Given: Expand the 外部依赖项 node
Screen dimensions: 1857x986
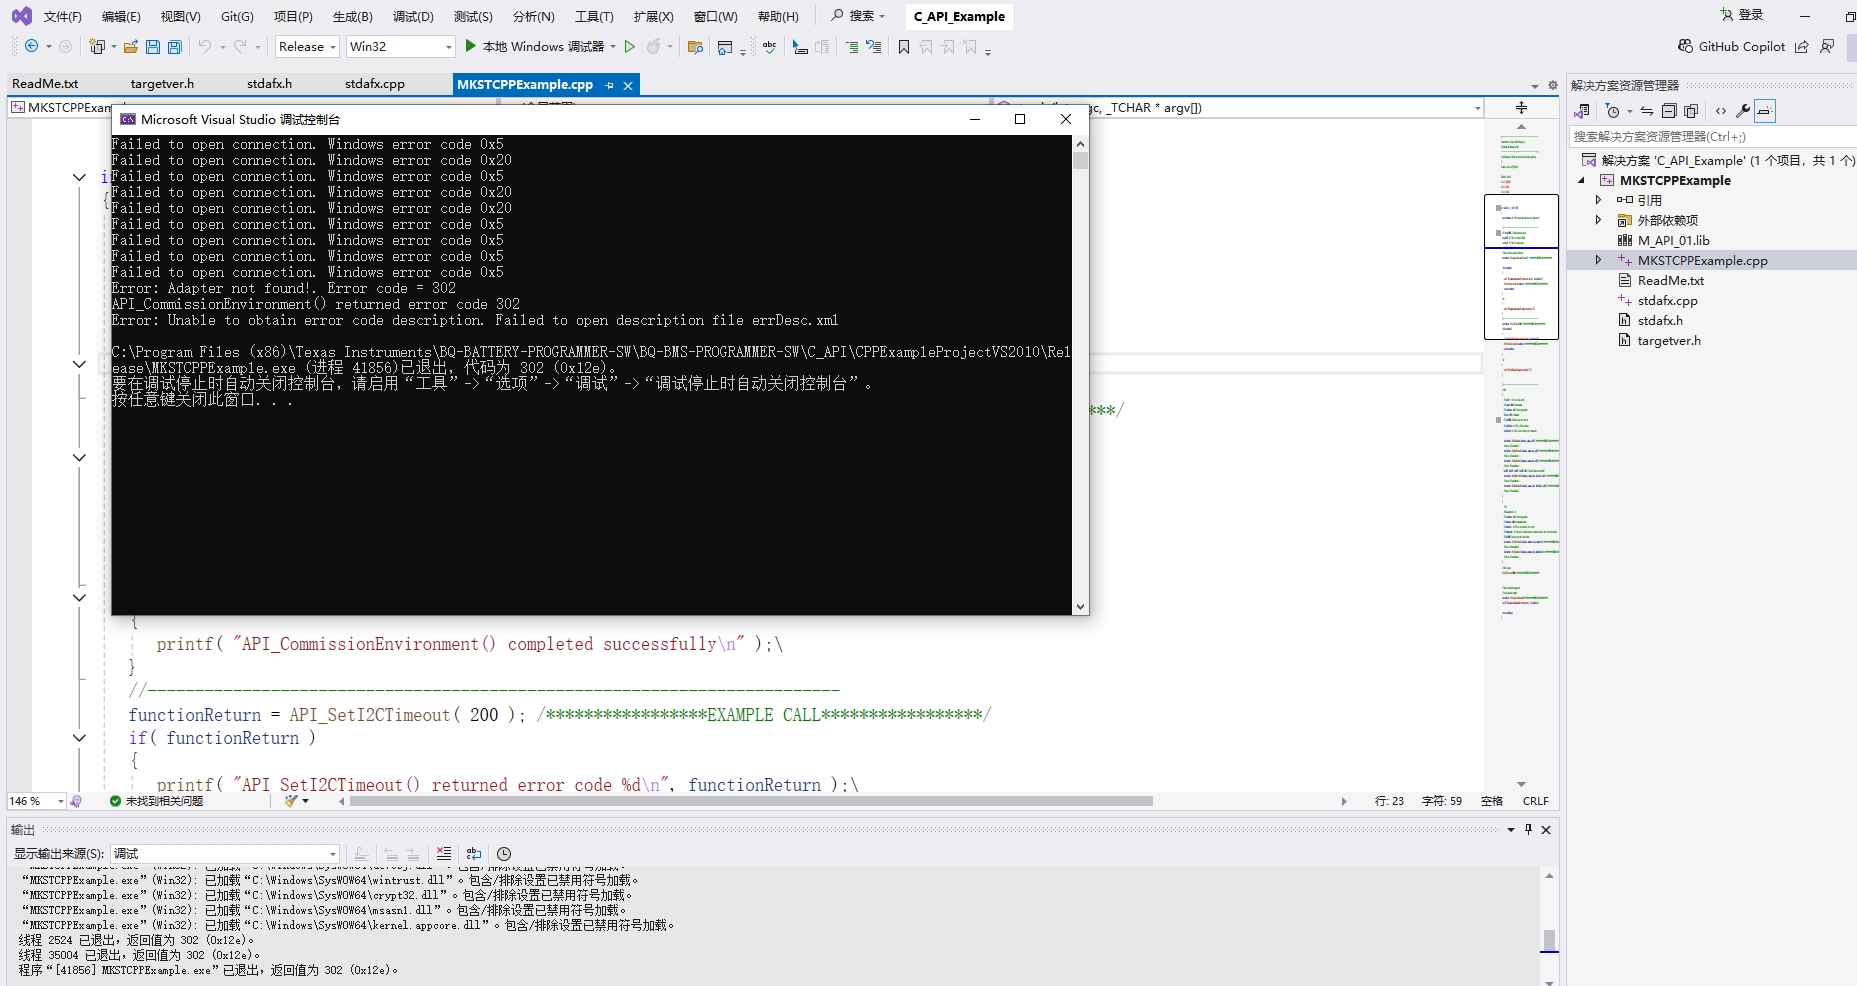Looking at the screenshot, I should coord(1599,220).
